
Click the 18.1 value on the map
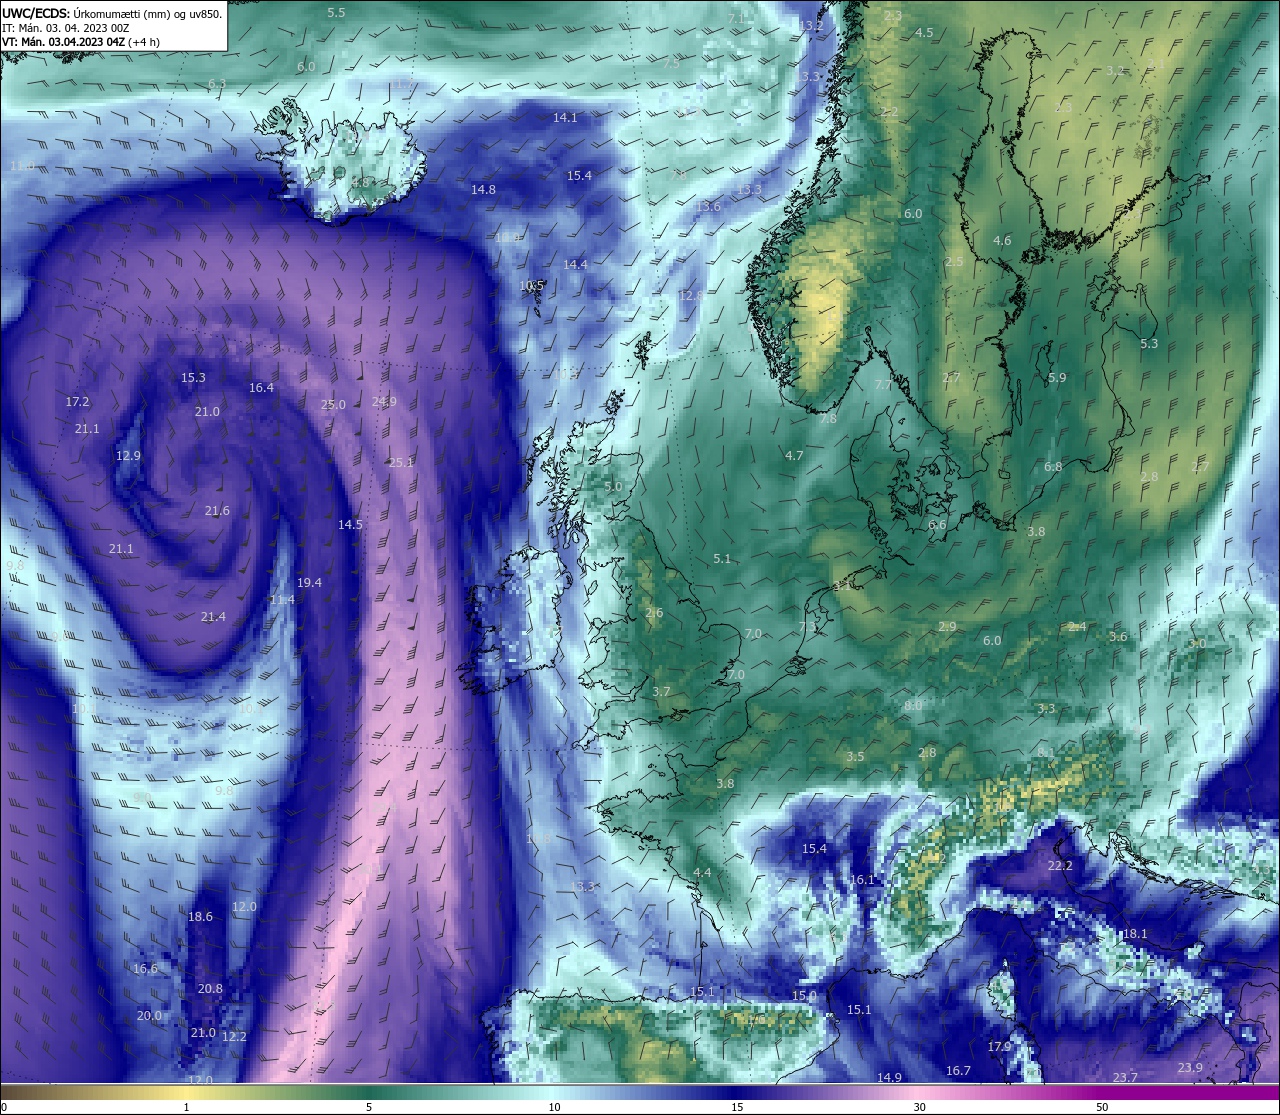tap(1135, 934)
